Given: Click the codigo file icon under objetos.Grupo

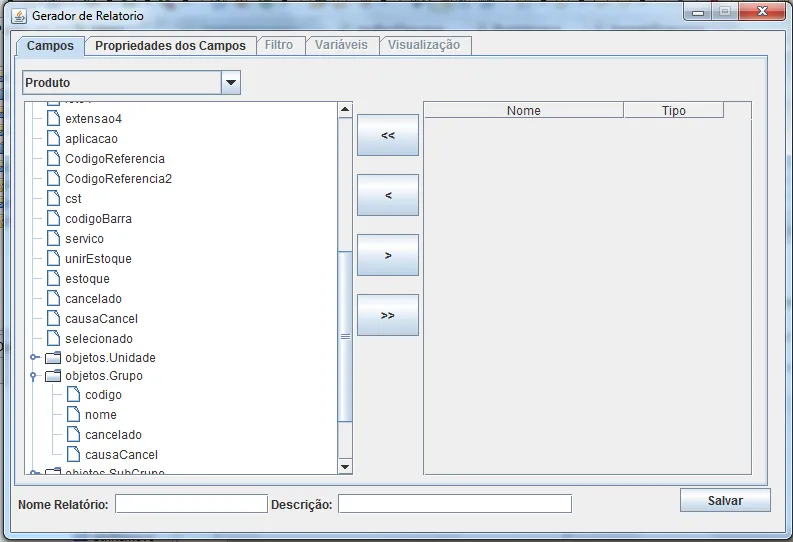Looking at the screenshot, I should [x=73, y=394].
